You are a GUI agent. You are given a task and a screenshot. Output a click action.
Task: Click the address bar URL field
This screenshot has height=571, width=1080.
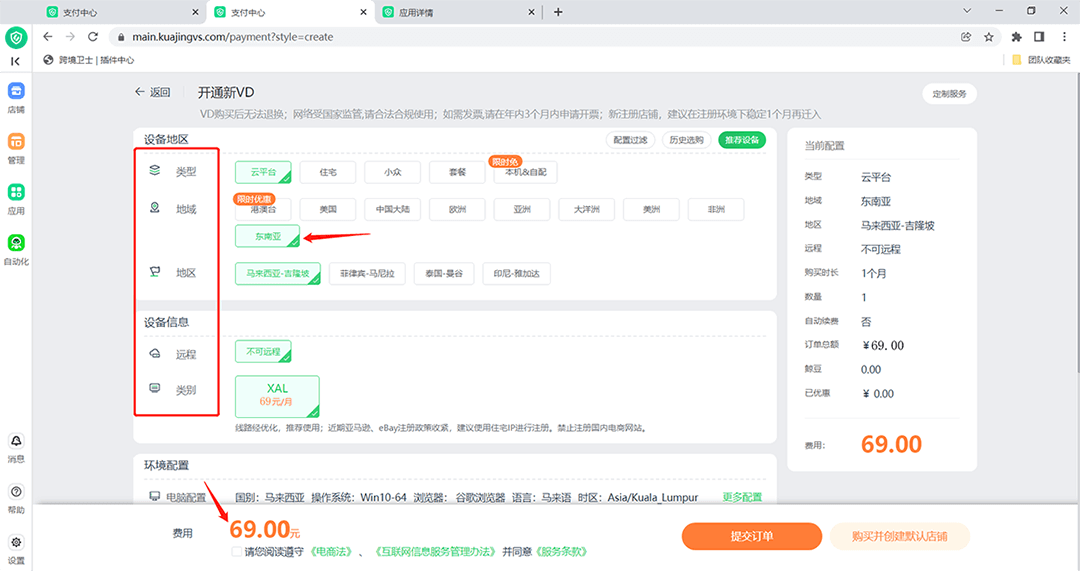[500, 37]
